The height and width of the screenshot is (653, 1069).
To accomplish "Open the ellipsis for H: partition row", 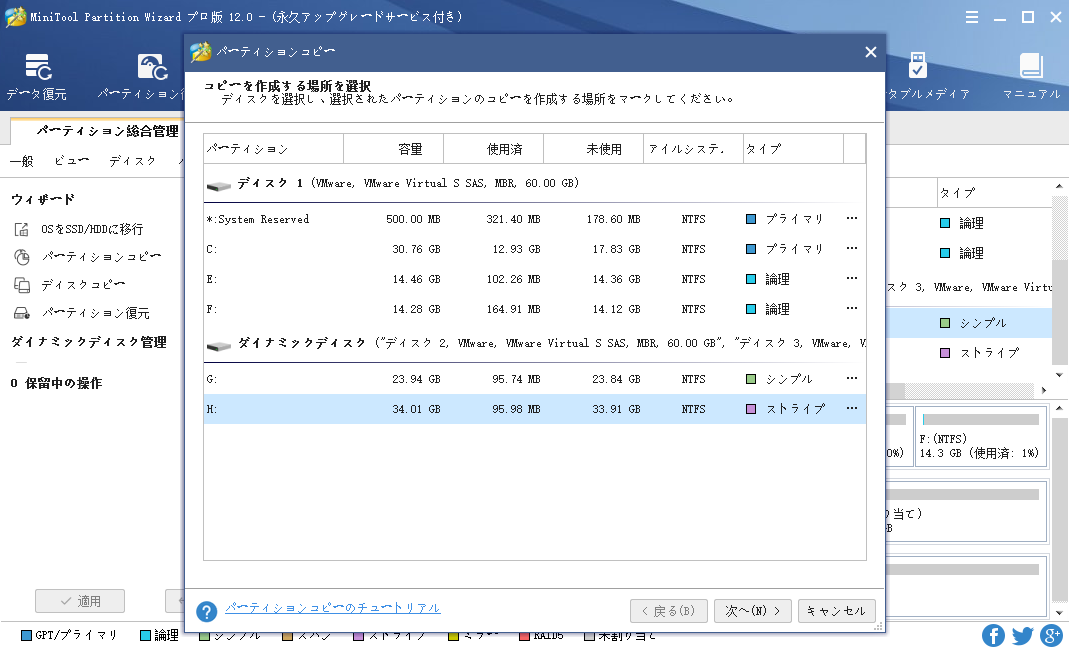I will pyautogui.click(x=852, y=409).
